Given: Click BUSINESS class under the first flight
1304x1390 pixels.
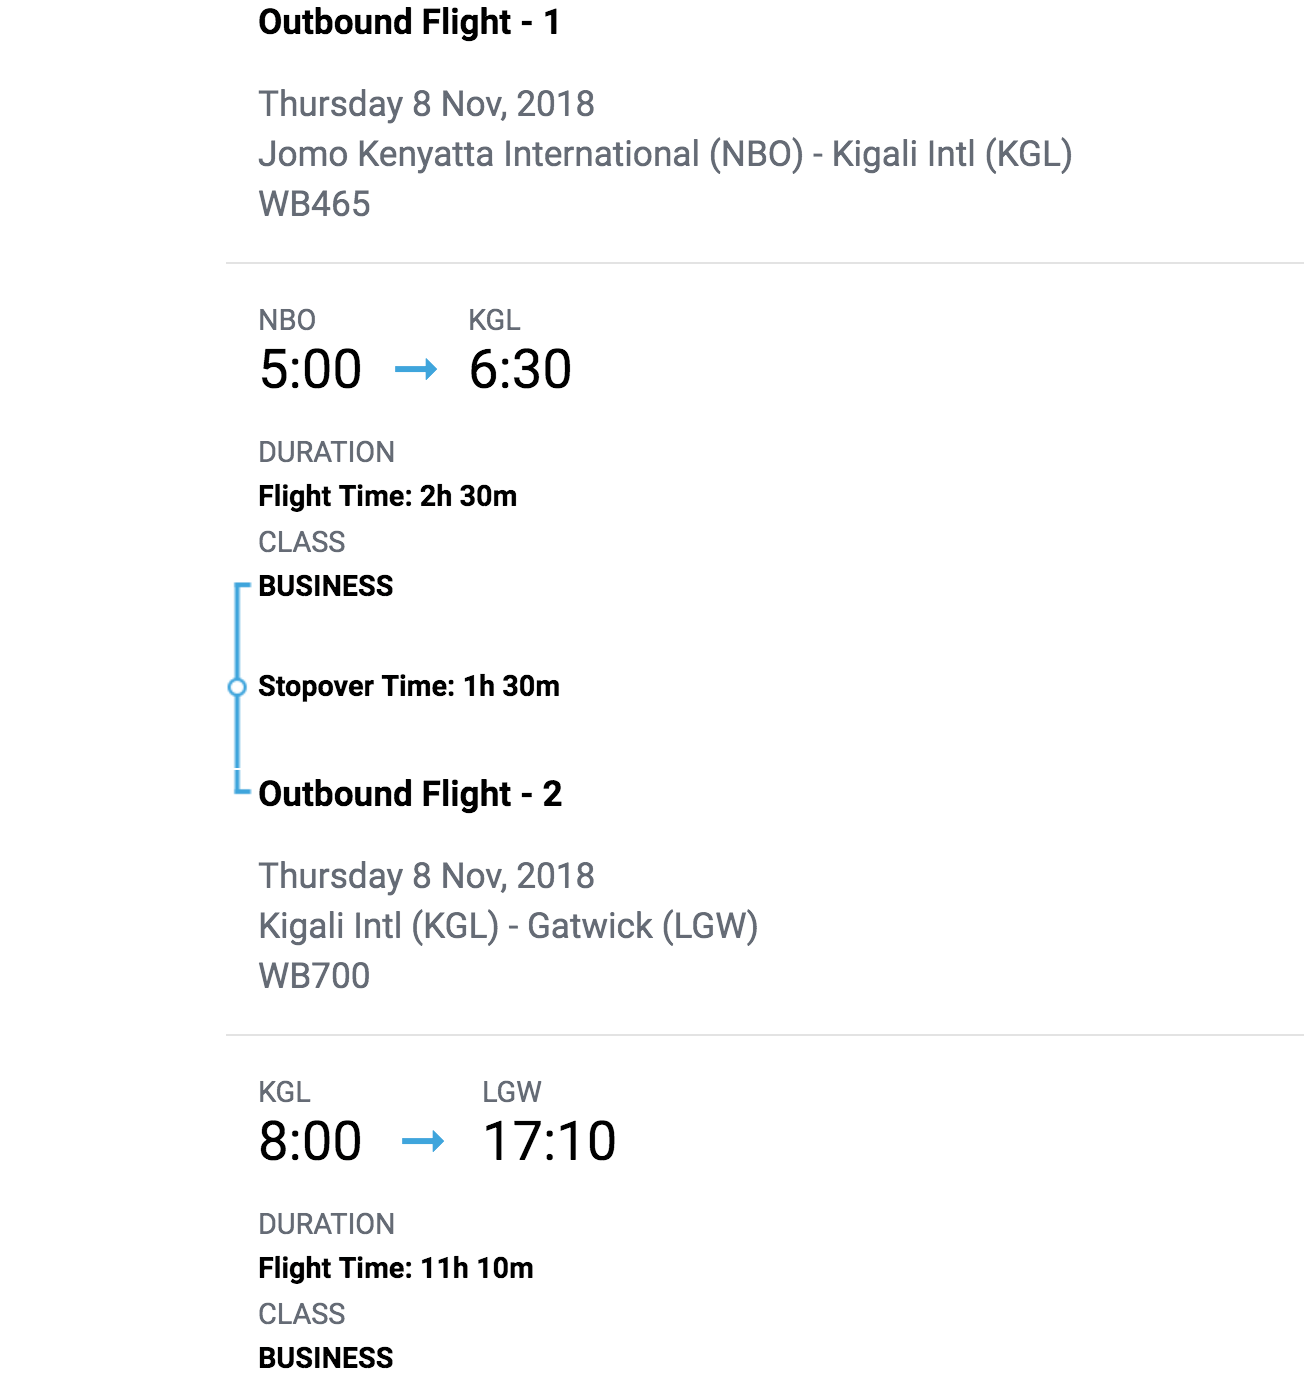Looking at the screenshot, I should point(325,586).
